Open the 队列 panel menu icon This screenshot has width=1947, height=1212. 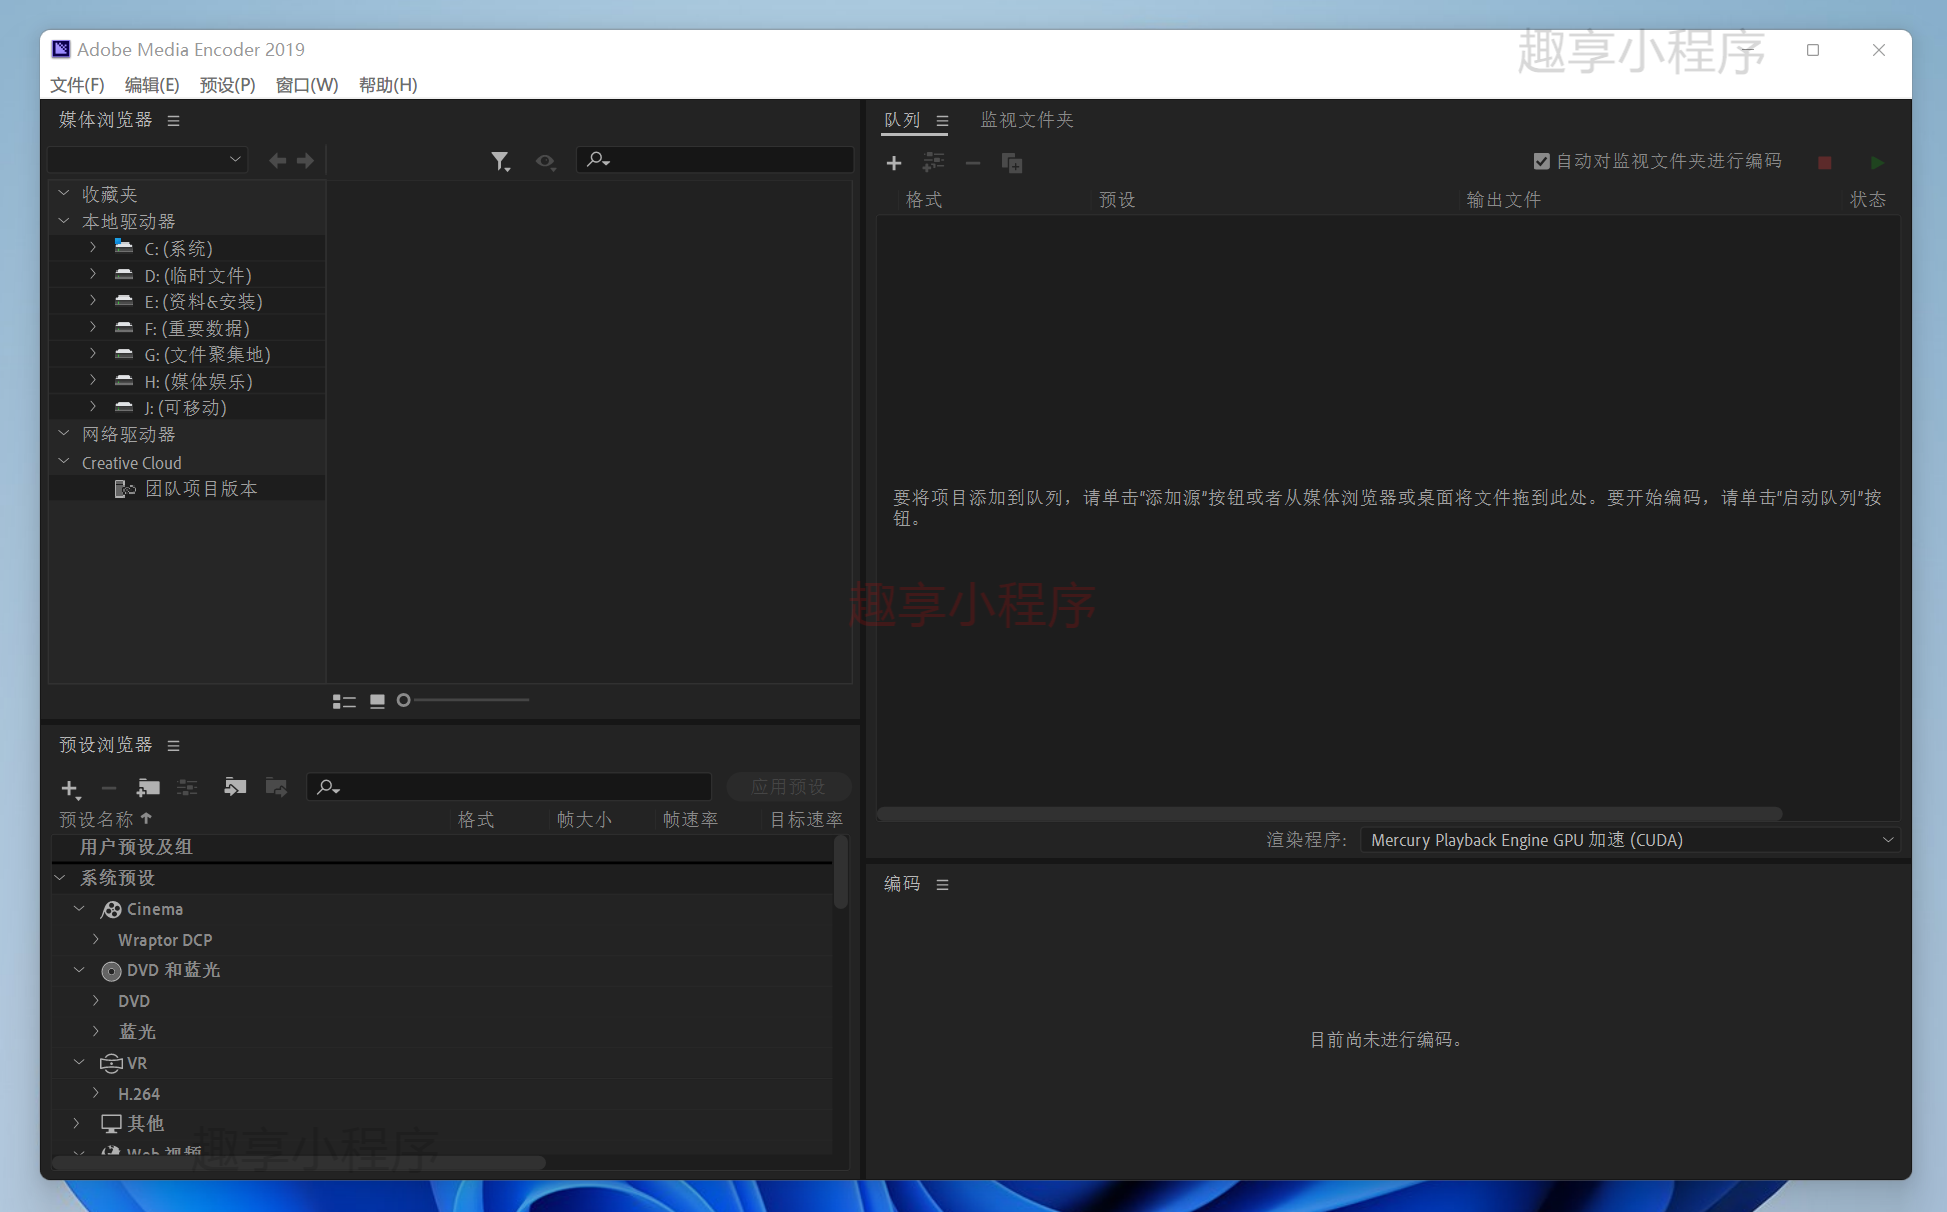click(x=942, y=121)
